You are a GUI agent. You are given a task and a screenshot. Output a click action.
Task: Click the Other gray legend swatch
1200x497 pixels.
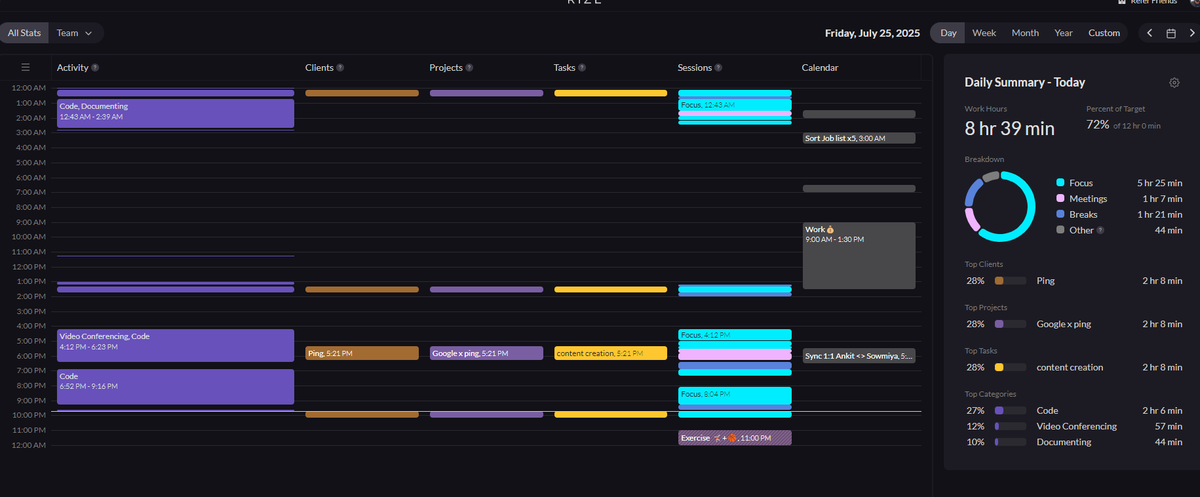point(1060,230)
